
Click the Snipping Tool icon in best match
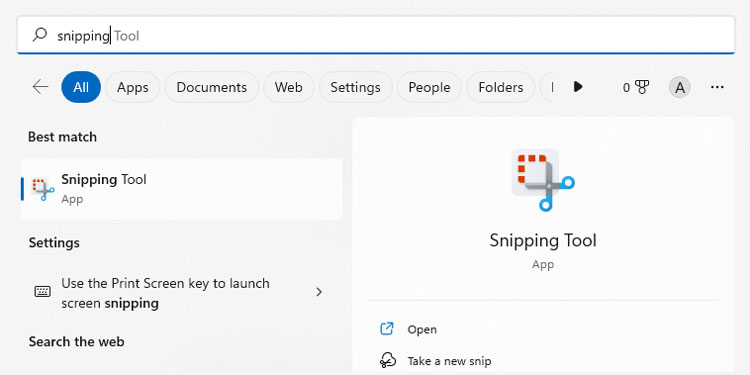pyautogui.click(x=43, y=189)
